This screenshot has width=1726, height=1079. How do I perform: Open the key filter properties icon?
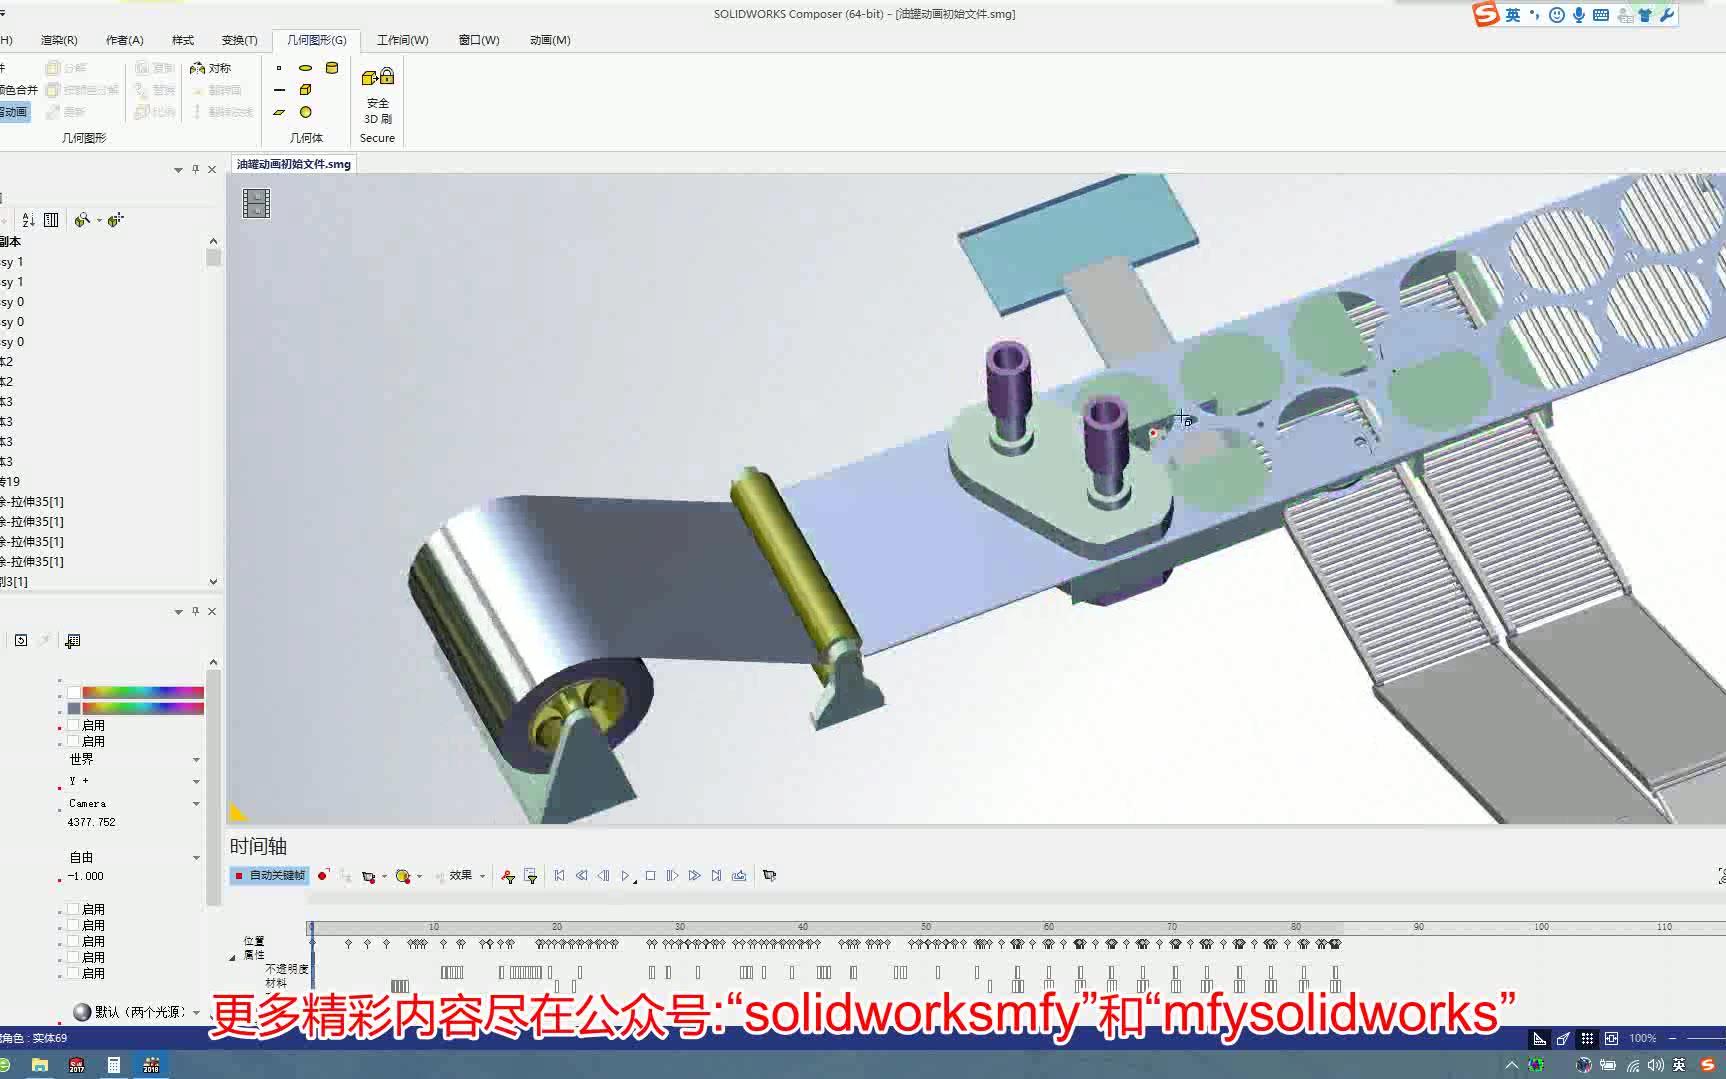531,876
